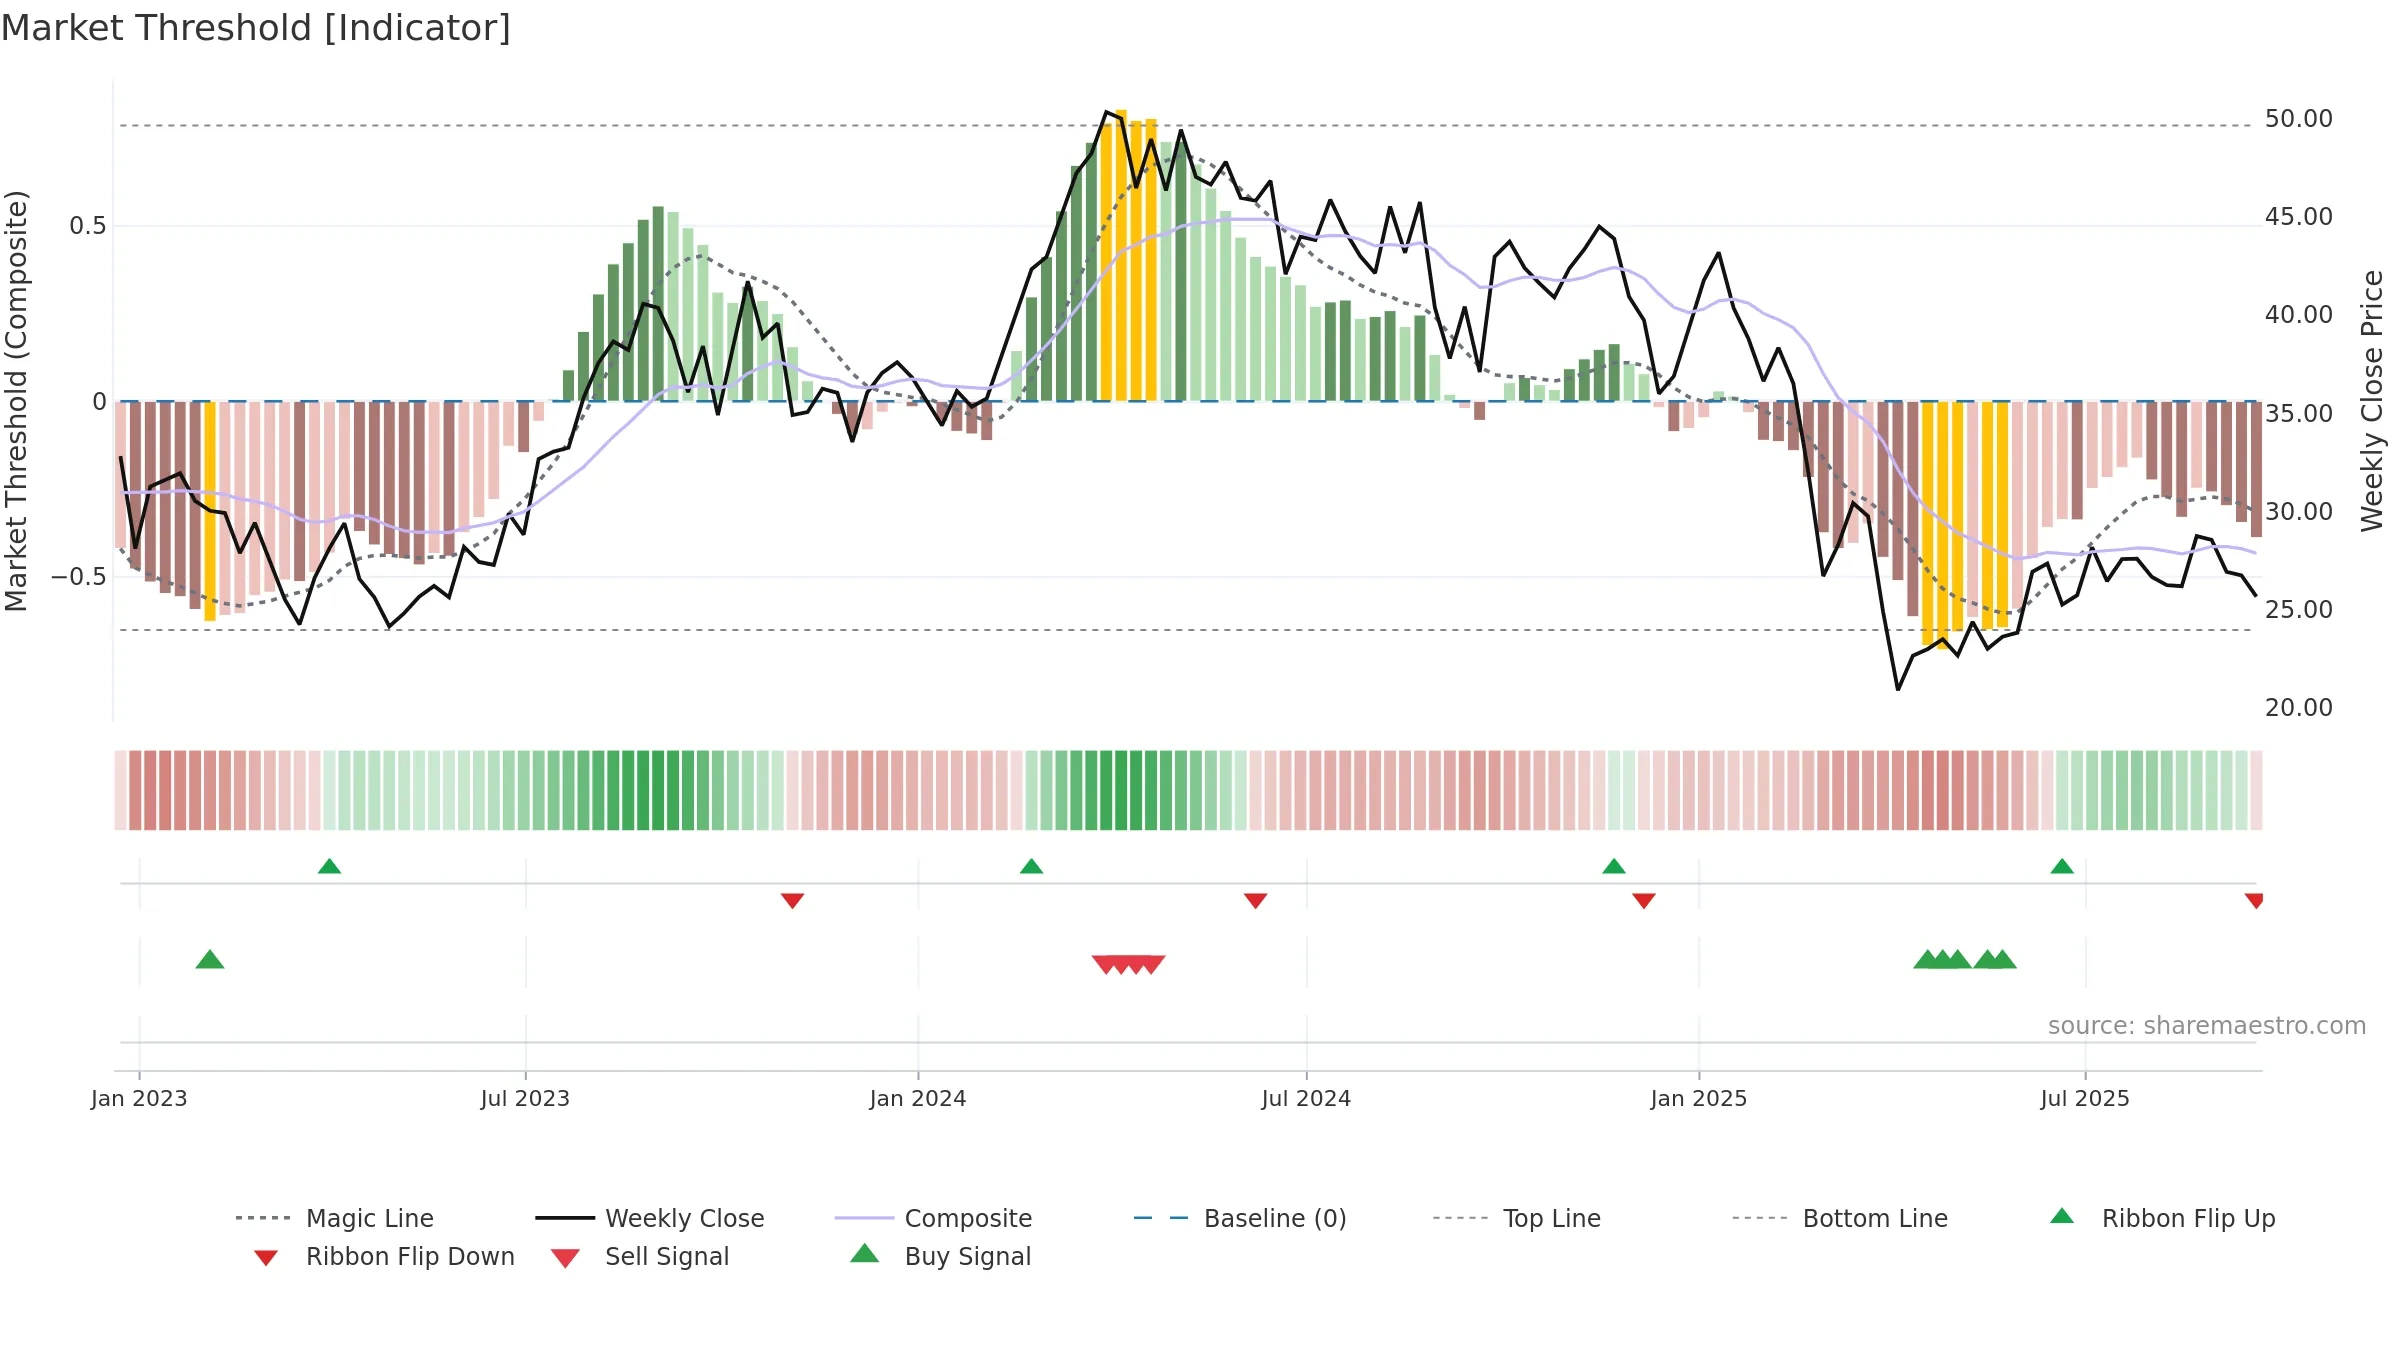Toggle the Ribbon Flip Down legend entry

(x=384, y=1256)
